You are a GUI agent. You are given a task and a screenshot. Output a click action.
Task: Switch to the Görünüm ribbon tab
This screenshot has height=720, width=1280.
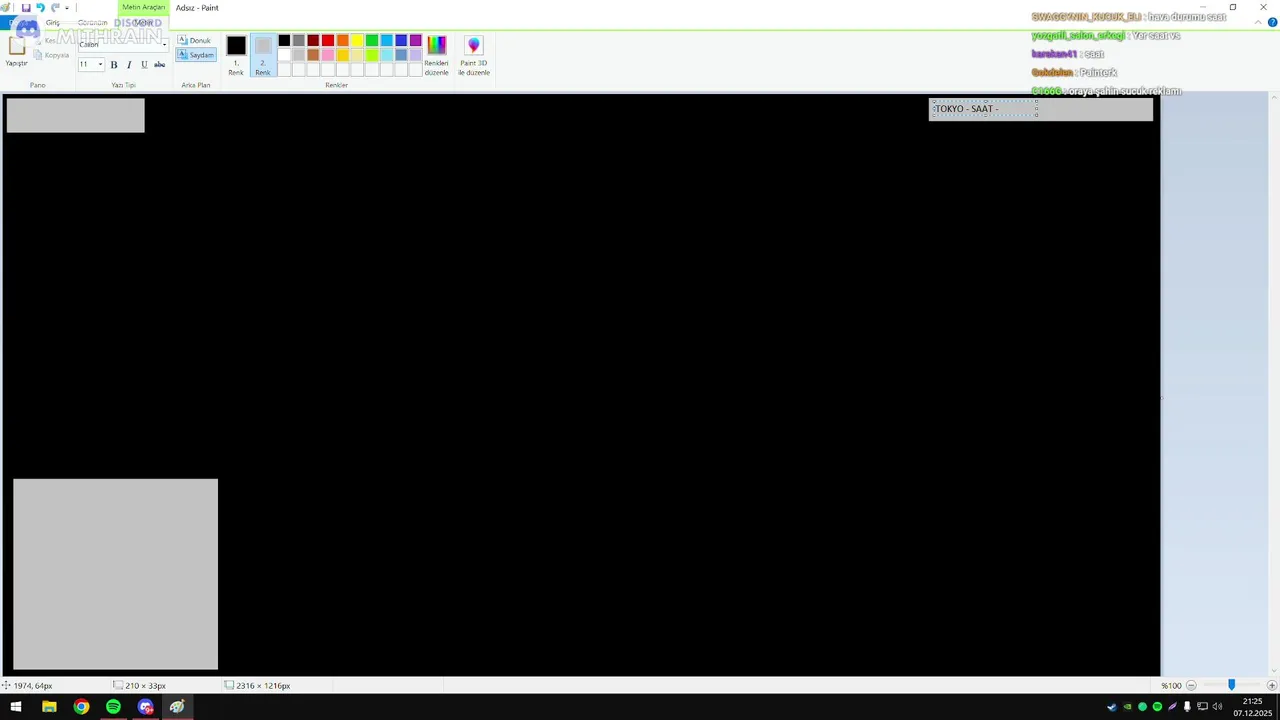click(93, 22)
